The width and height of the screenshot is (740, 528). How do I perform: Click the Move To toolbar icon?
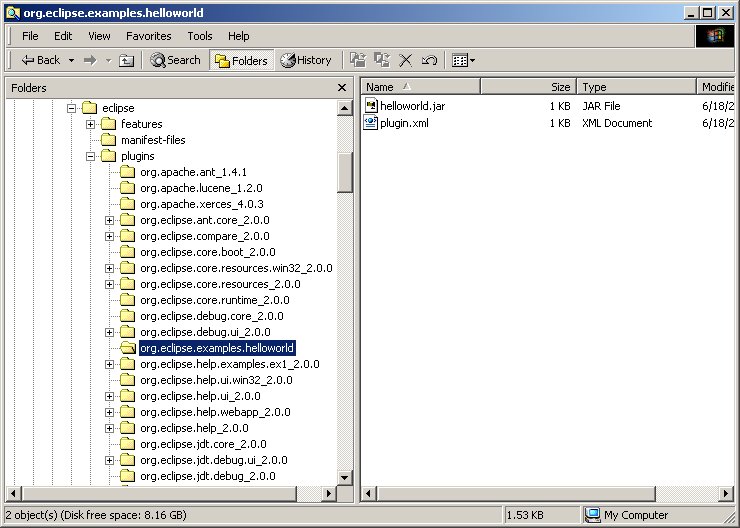point(358,60)
